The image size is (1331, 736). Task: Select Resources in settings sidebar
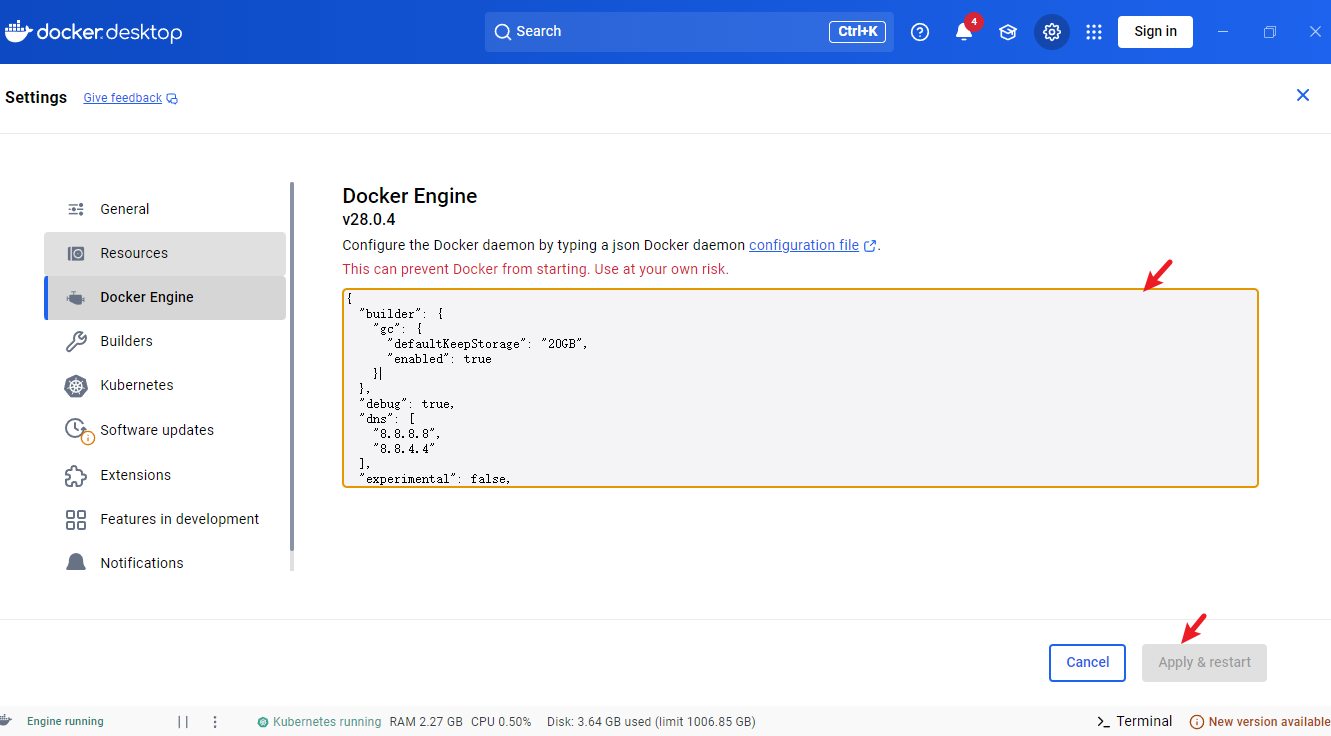point(165,253)
